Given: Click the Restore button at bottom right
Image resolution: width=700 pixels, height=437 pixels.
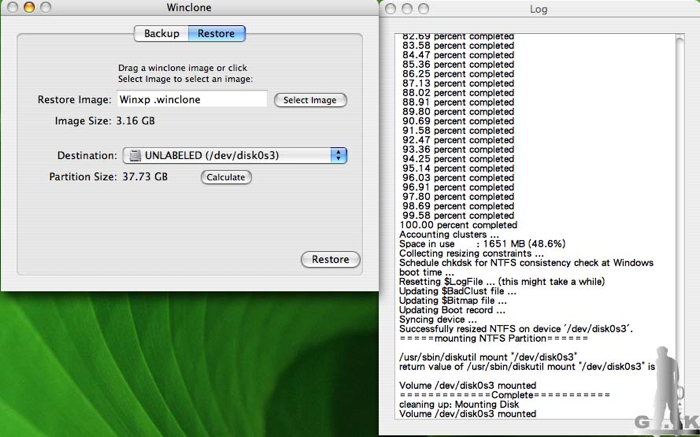Looking at the screenshot, I should click(x=330, y=259).
